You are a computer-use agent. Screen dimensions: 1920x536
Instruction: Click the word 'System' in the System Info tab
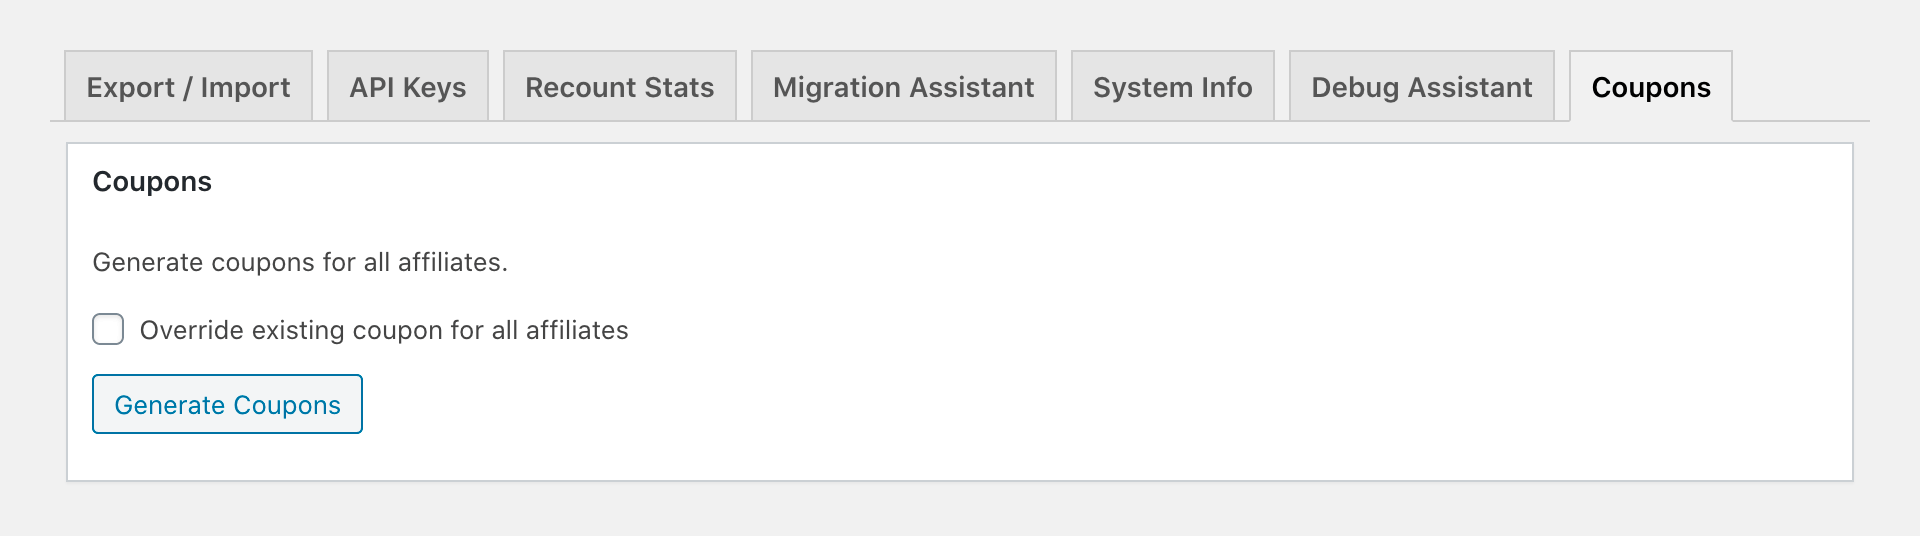[x=1143, y=88]
